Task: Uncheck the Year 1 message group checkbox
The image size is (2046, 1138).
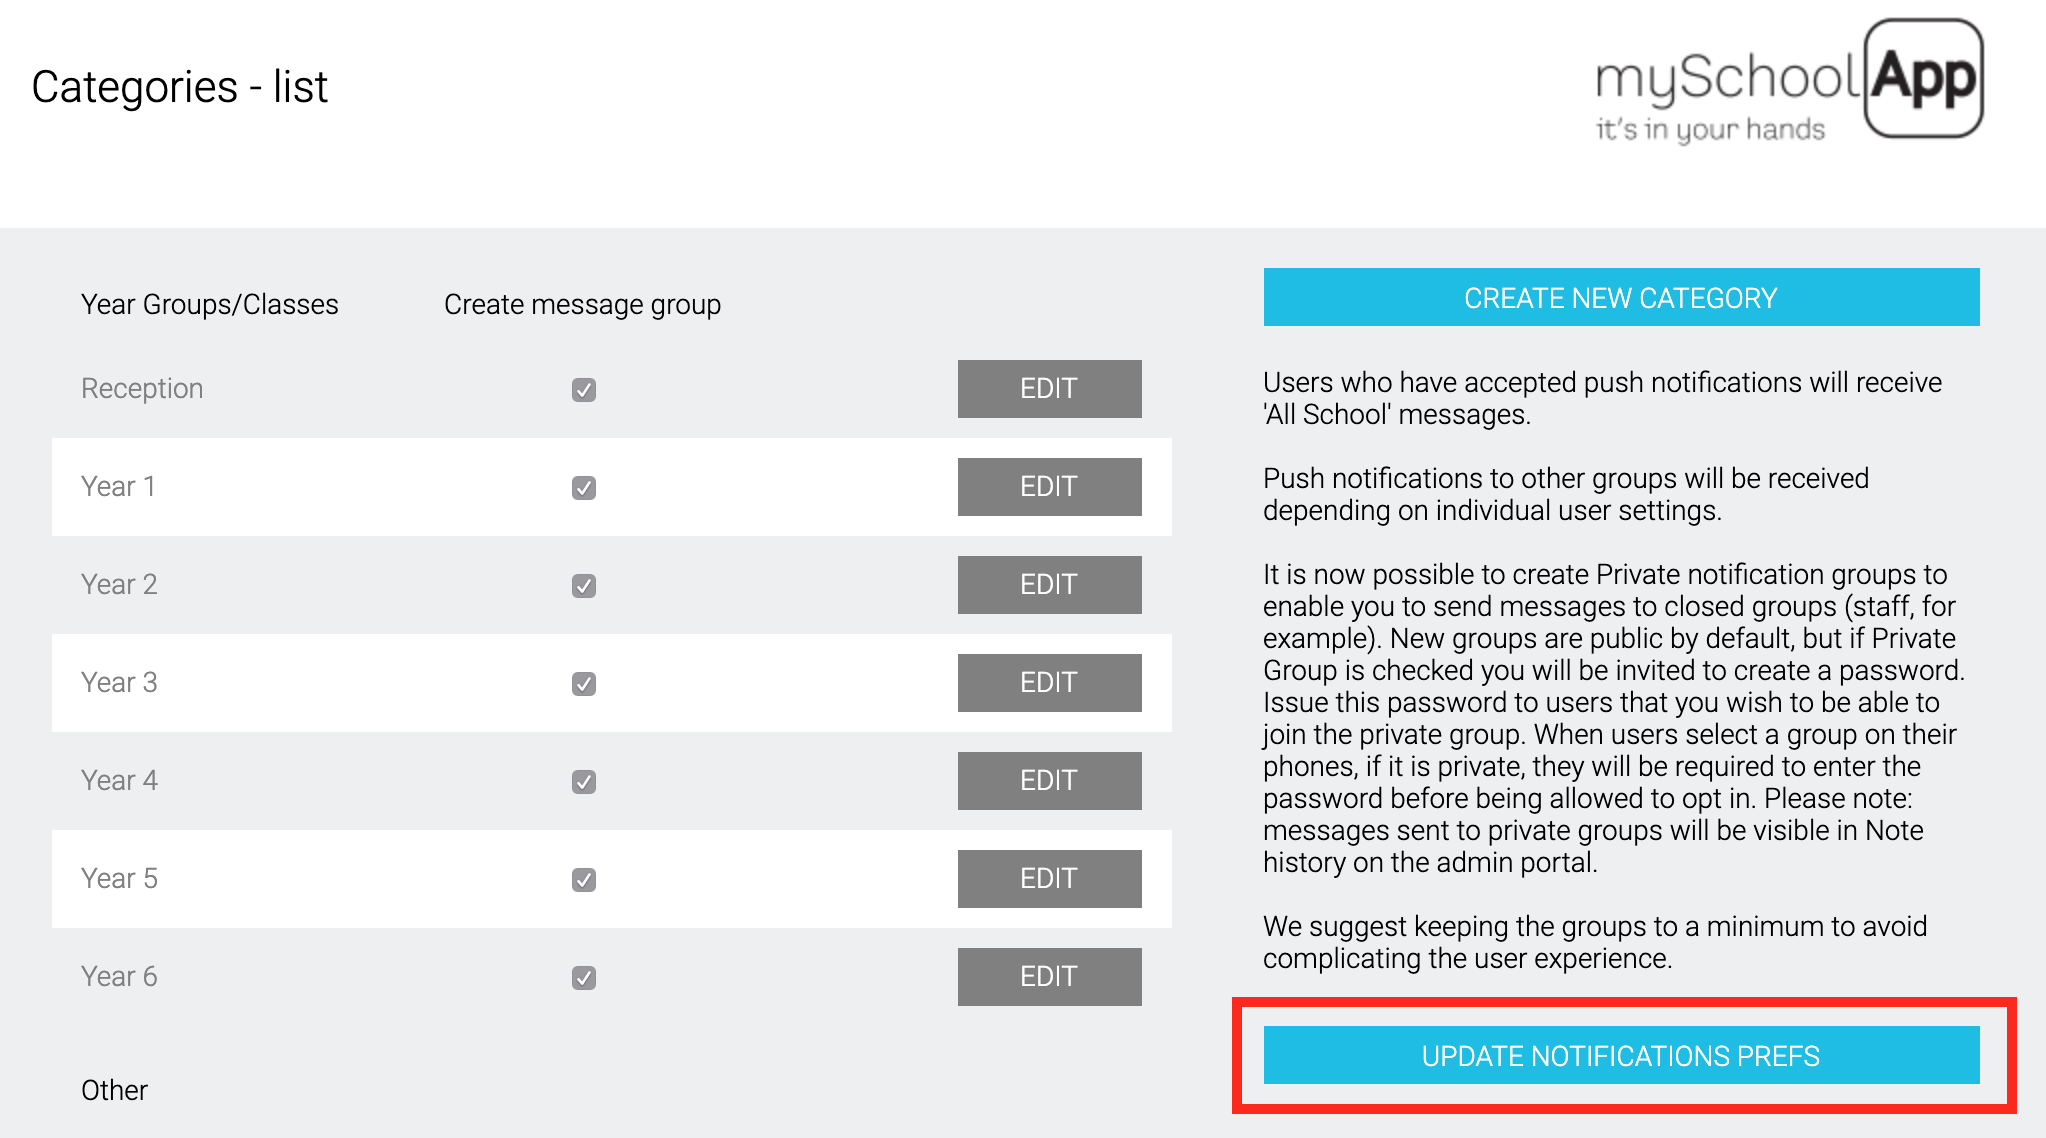Action: 584,488
